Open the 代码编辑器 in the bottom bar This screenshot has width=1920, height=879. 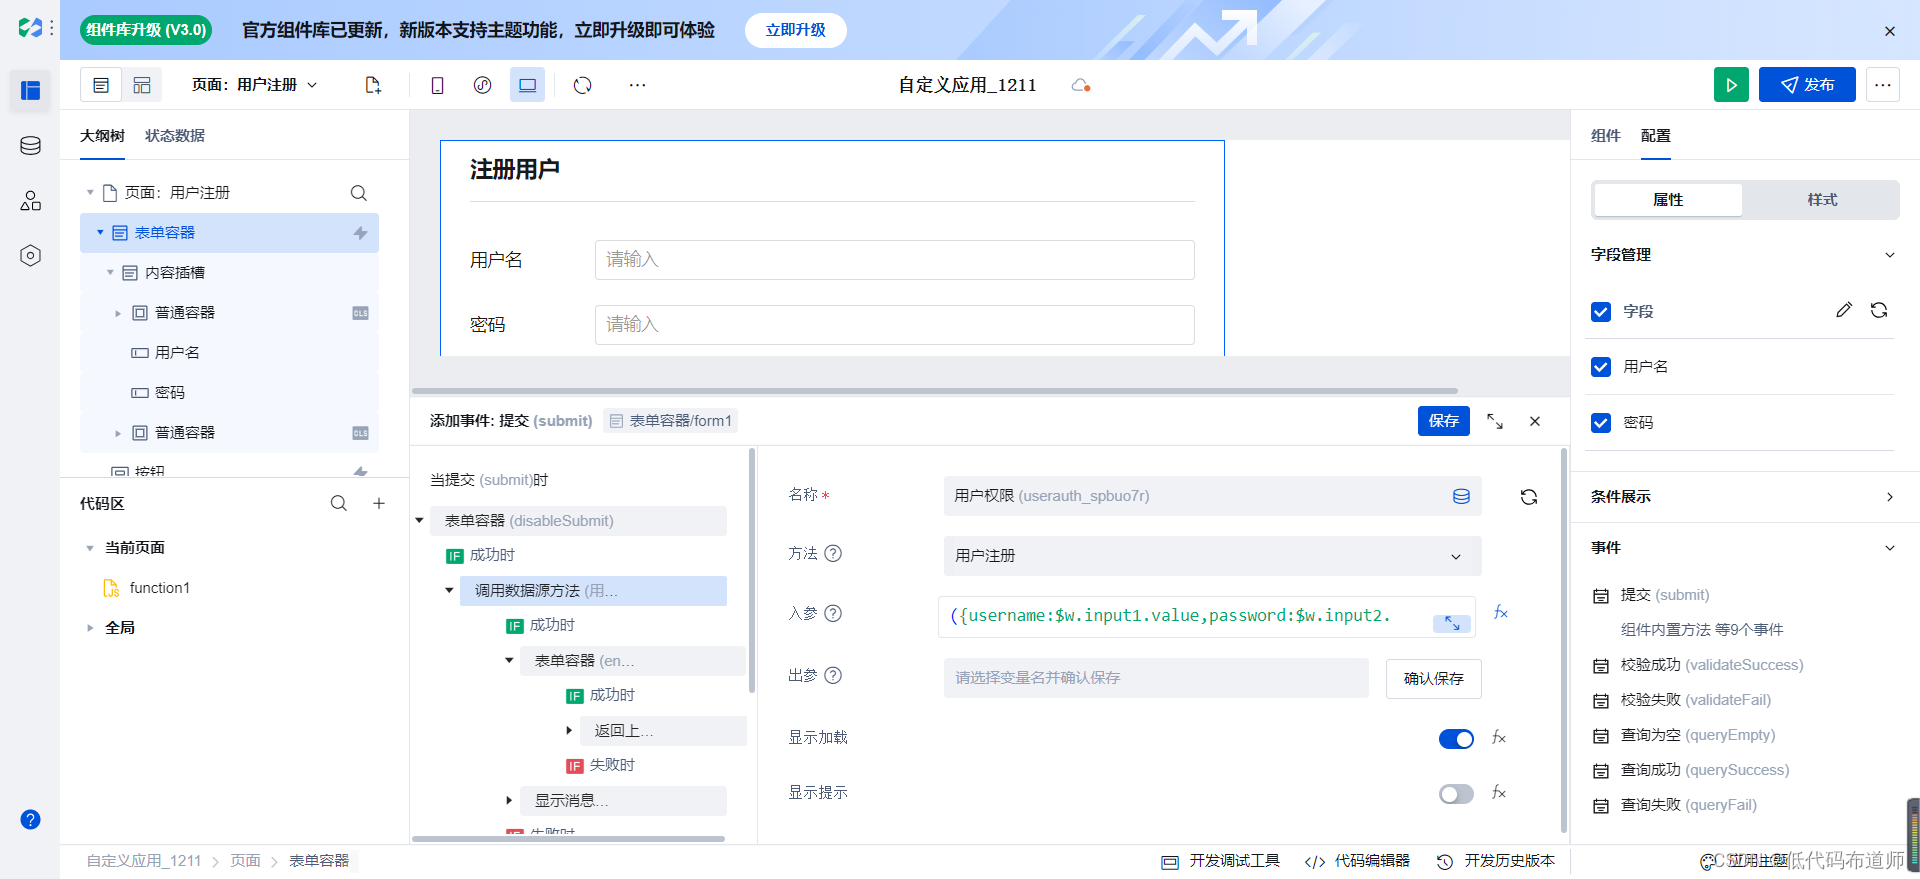point(1358,861)
